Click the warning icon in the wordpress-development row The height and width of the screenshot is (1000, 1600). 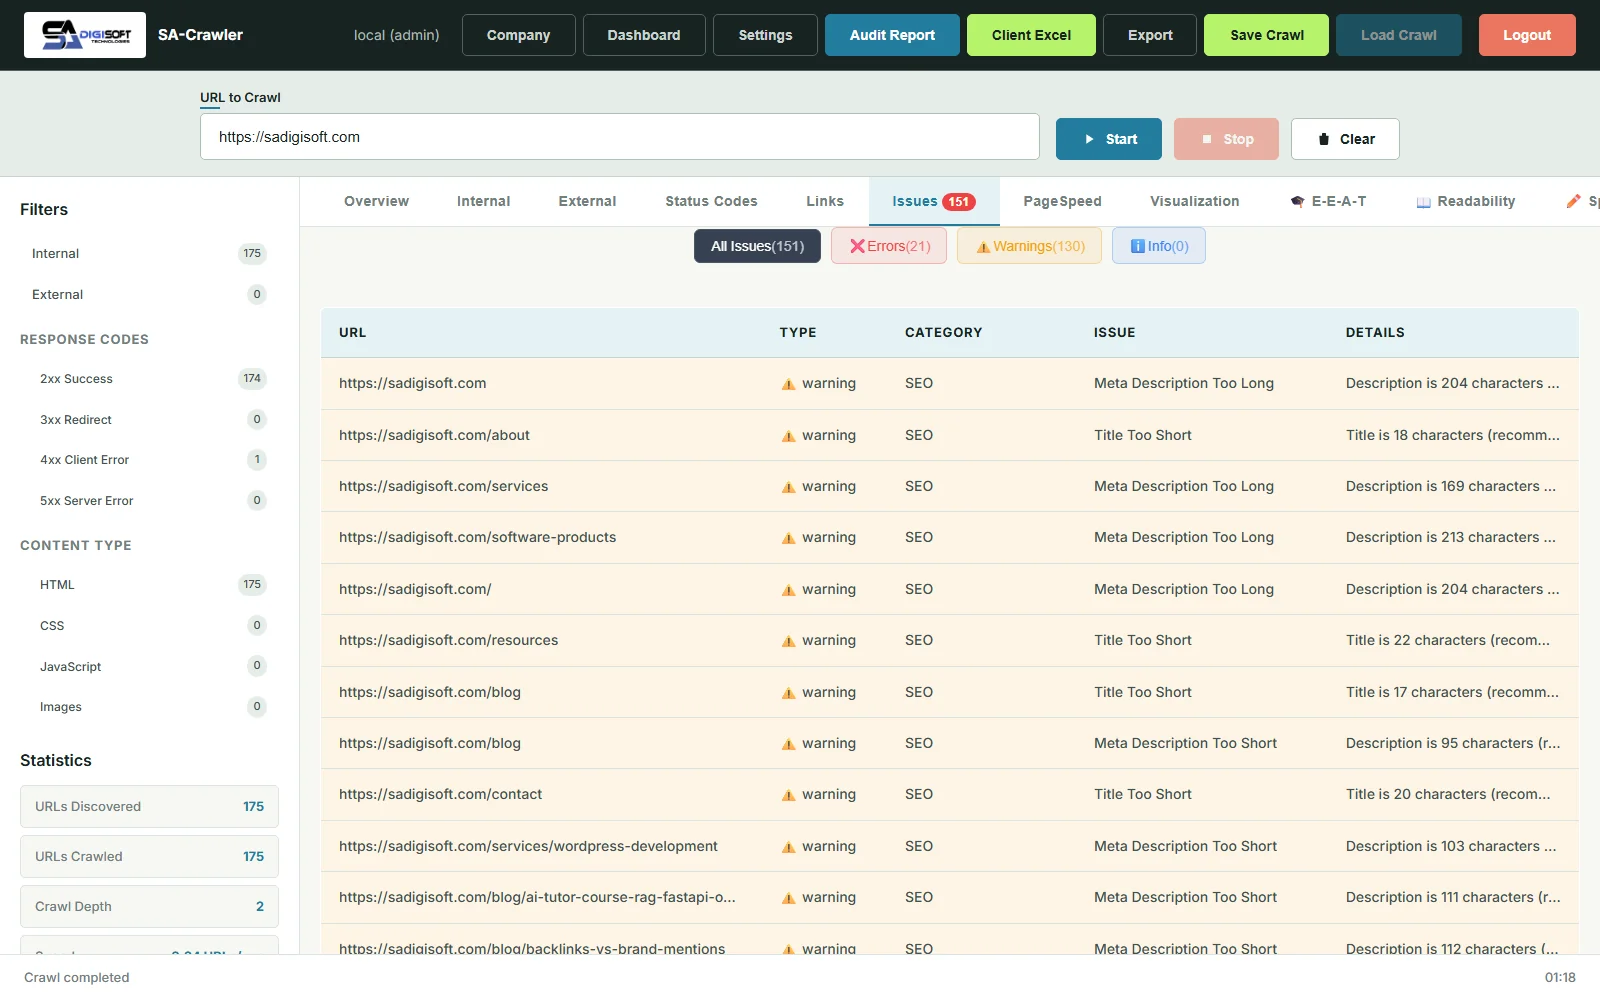[789, 847]
